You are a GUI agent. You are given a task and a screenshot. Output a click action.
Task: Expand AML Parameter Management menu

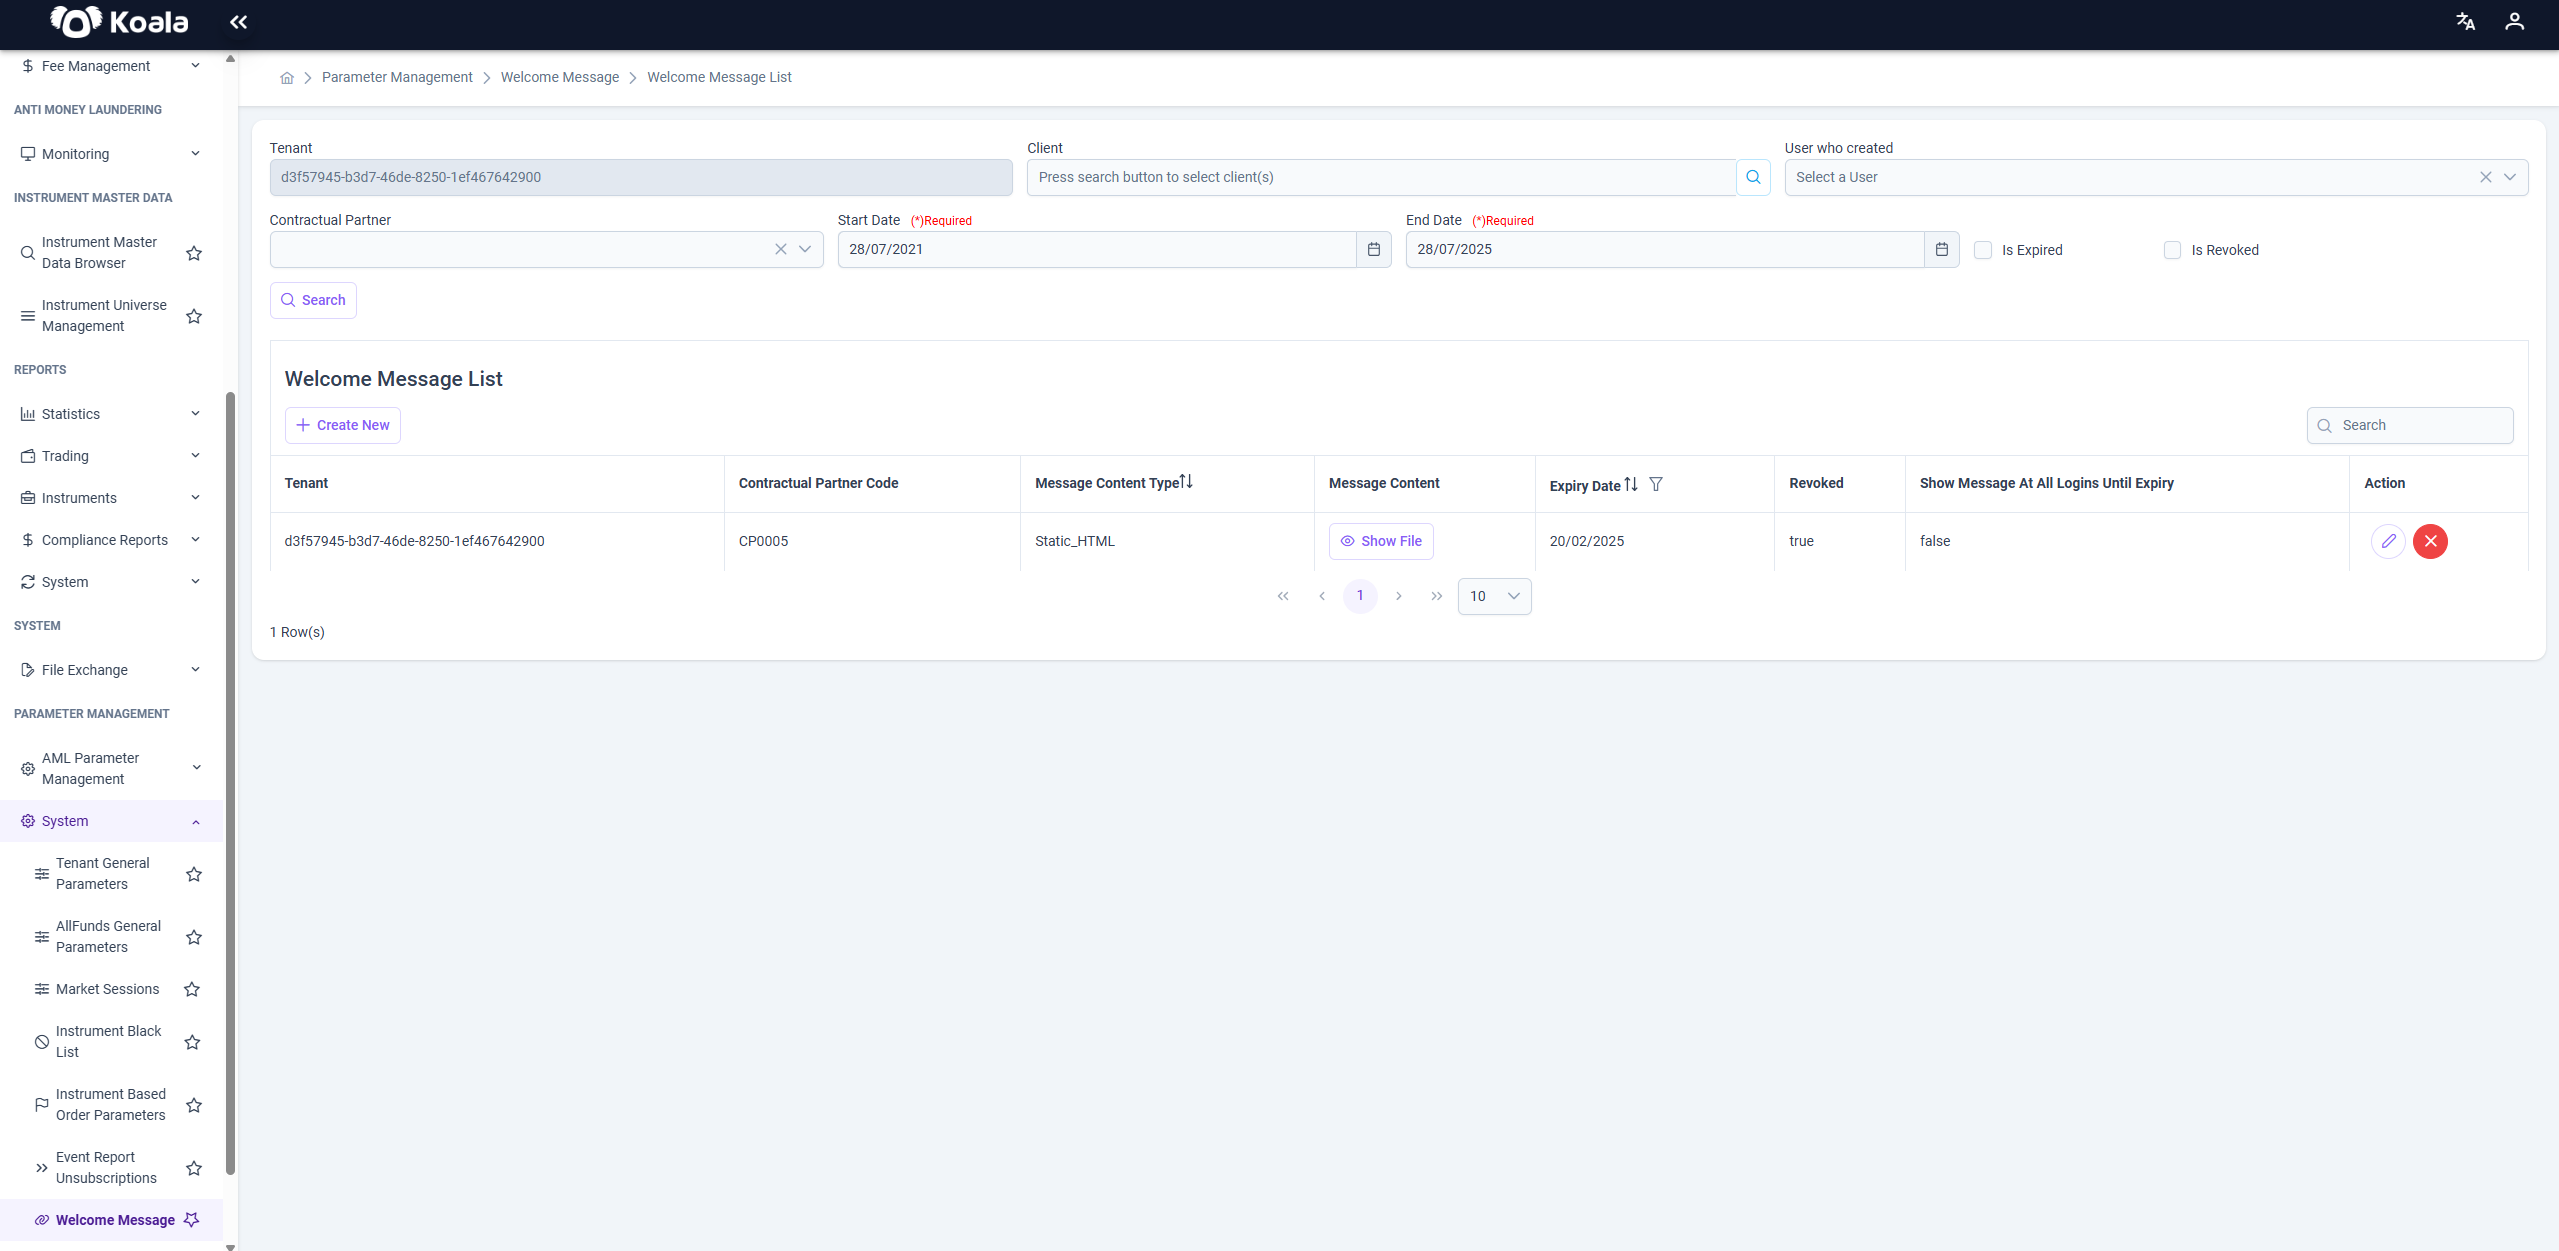click(111, 768)
